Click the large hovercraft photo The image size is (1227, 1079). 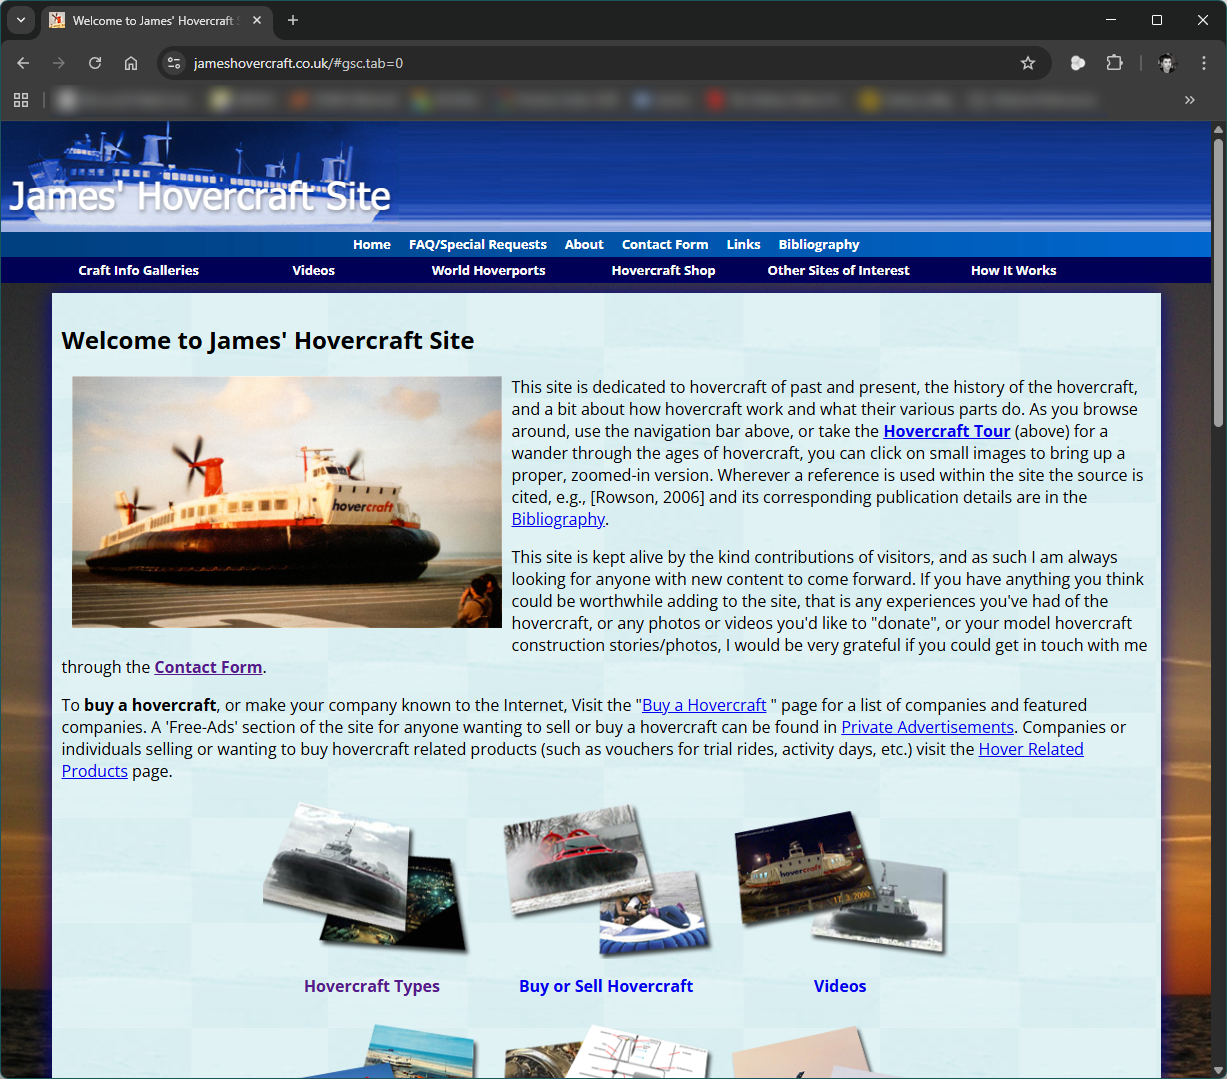click(x=287, y=502)
